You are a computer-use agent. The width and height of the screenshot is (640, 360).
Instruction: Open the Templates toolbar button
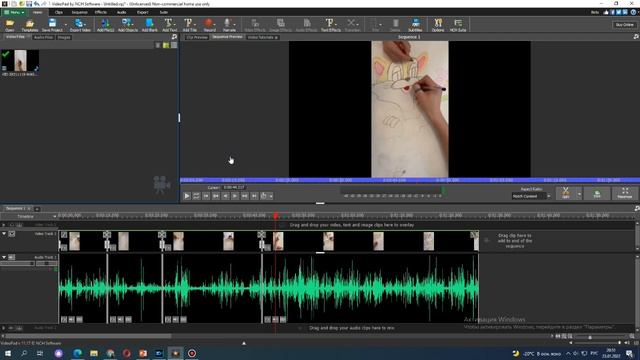pyautogui.click(x=29, y=24)
